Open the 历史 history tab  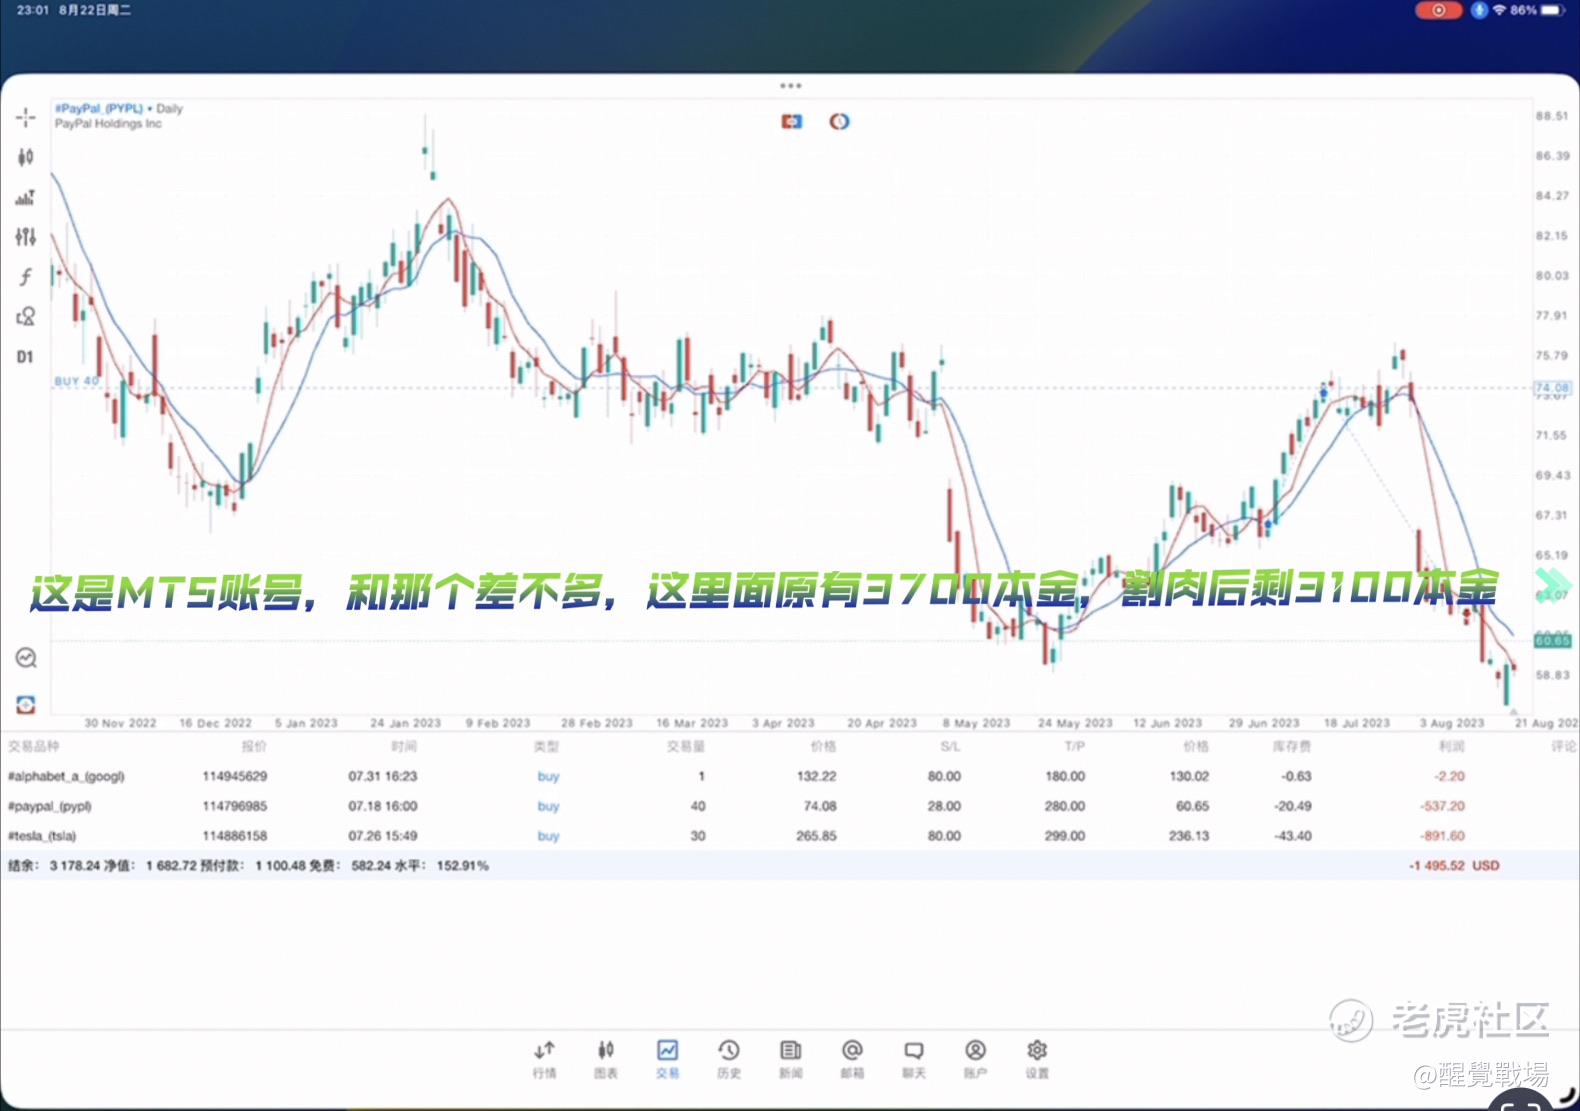729,1058
